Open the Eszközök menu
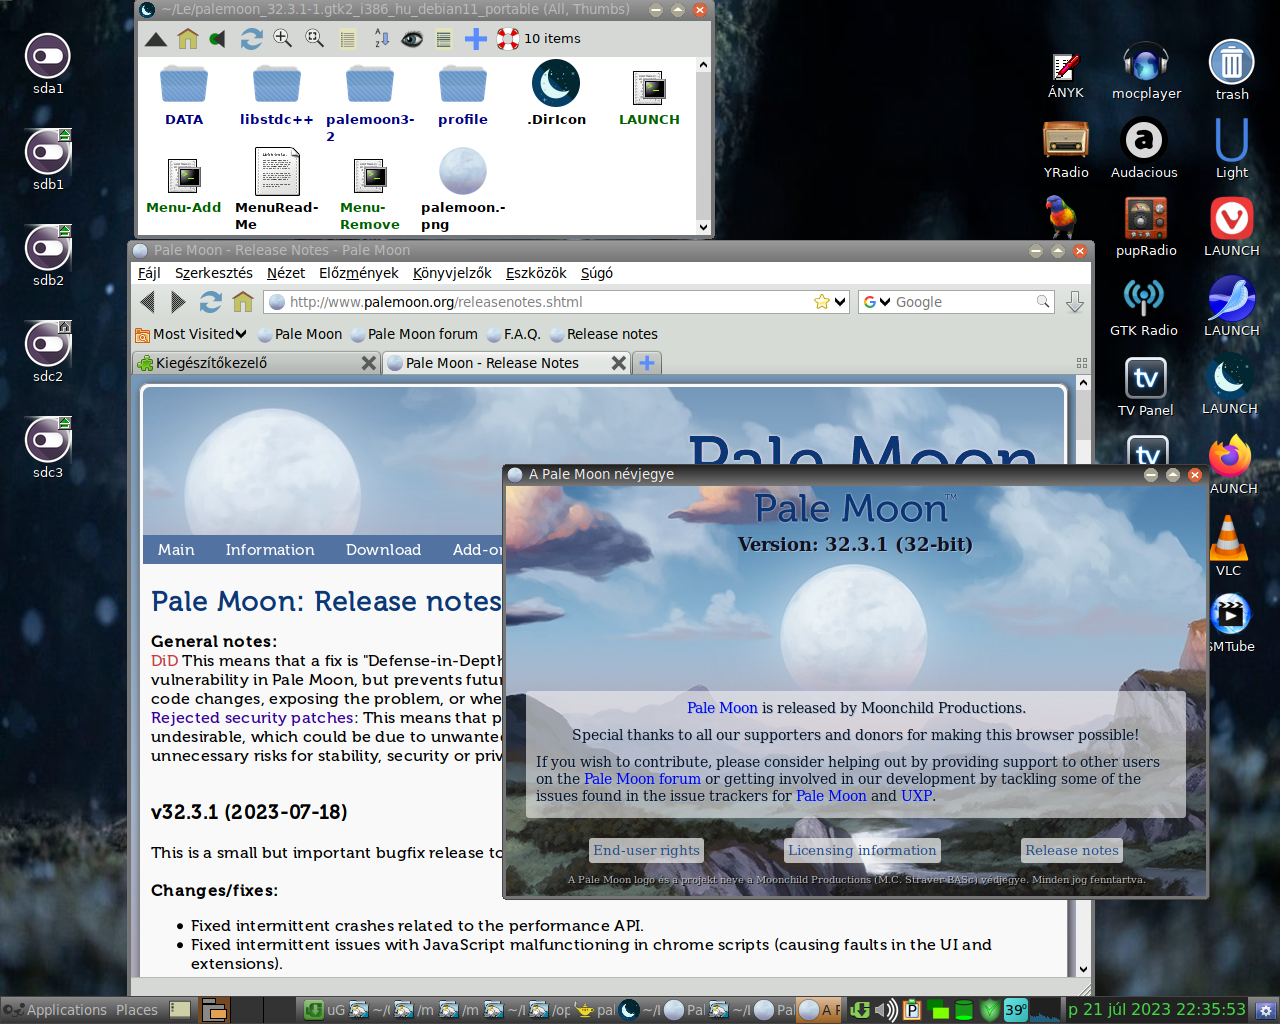Image resolution: width=1280 pixels, height=1024 pixels. point(536,273)
